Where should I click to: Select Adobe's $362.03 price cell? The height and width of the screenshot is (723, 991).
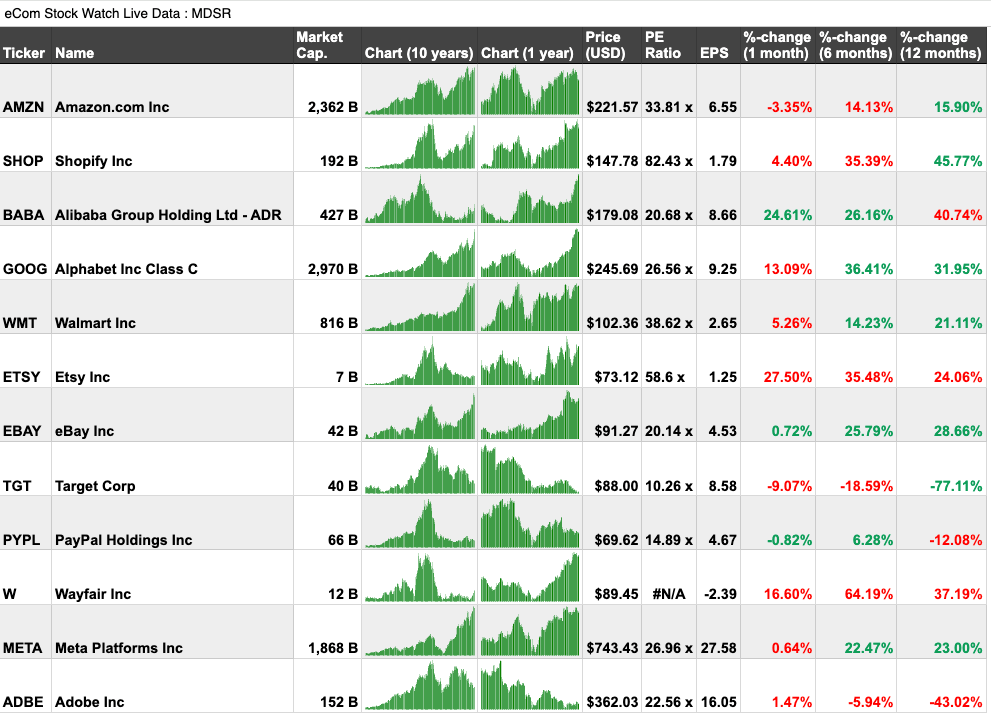coord(611,702)
